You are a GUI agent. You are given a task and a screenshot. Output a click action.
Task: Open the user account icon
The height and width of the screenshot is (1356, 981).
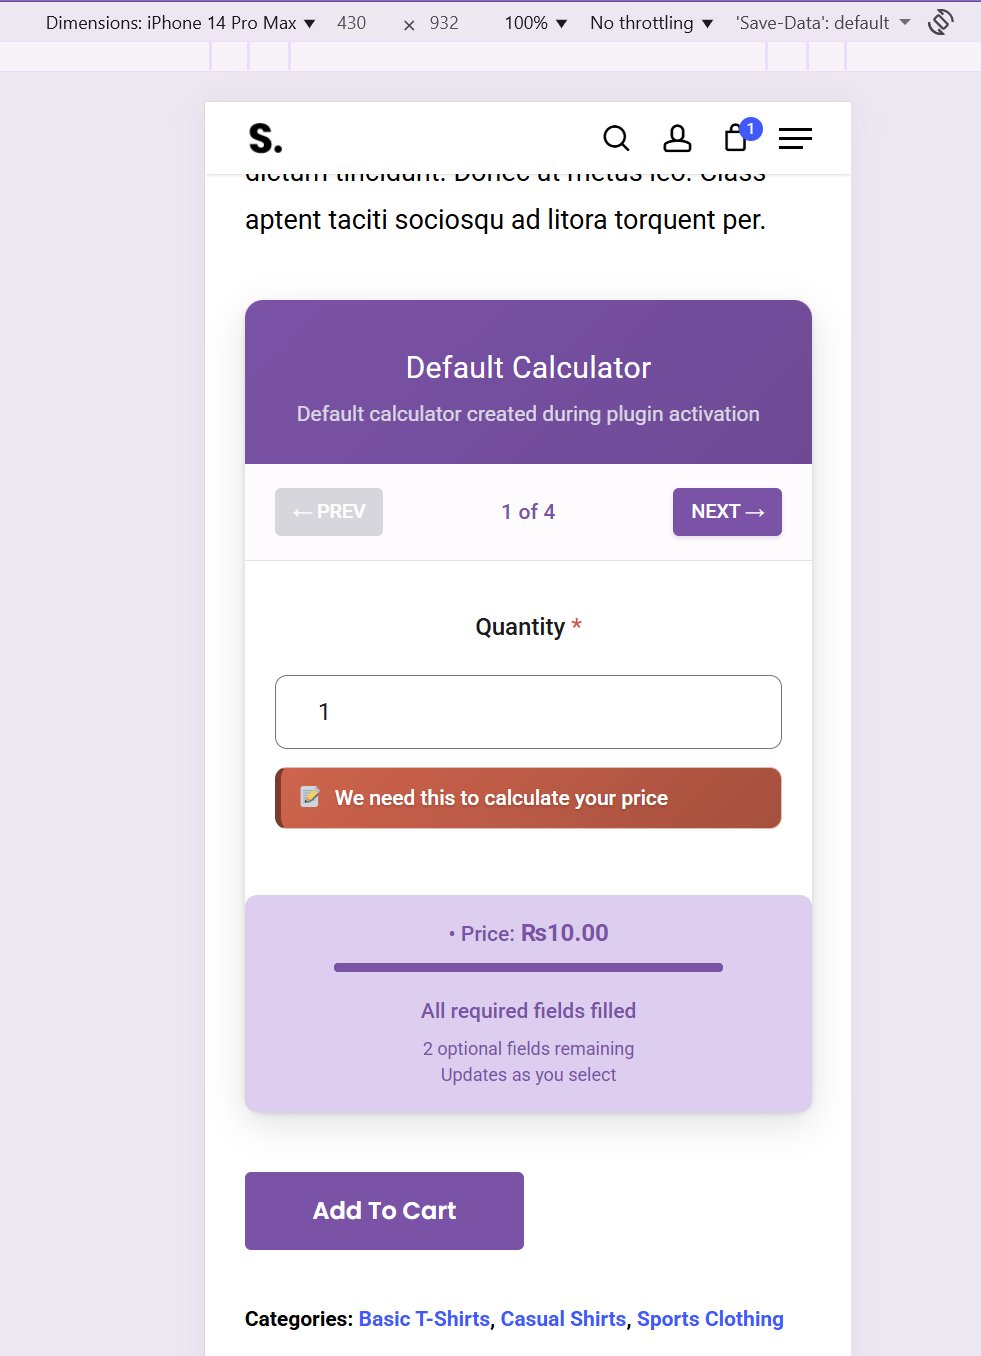pyautogui.click(x=677, y=138)
